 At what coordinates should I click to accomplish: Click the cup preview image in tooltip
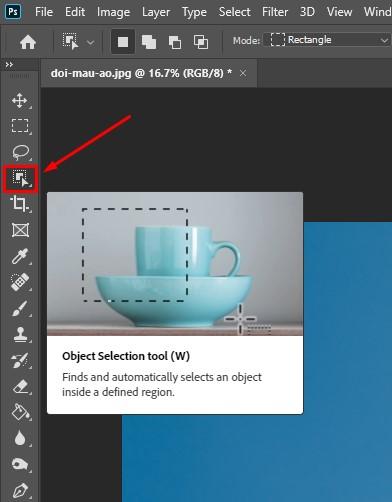coord(175,264)
